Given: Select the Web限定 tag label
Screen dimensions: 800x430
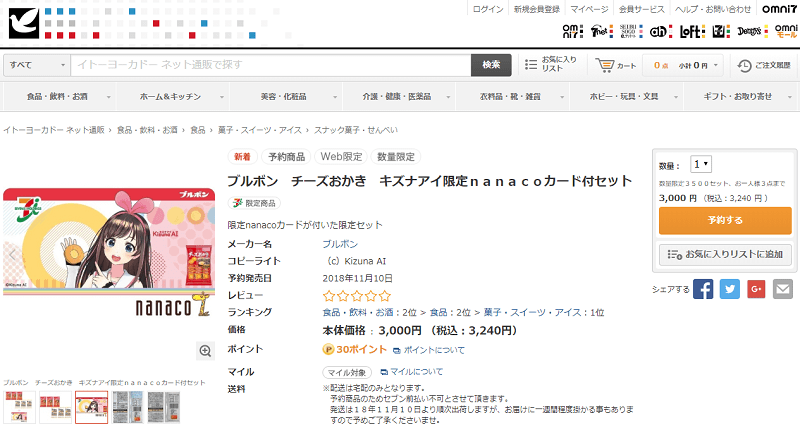Looking at the screenshot, I should click(x=341, y=157).
